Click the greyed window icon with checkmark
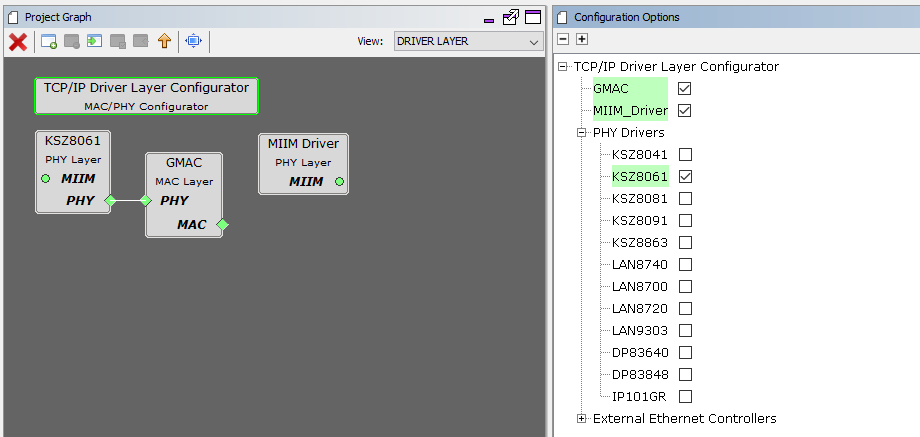Screen dimensions: 920x437 point(118,42)
